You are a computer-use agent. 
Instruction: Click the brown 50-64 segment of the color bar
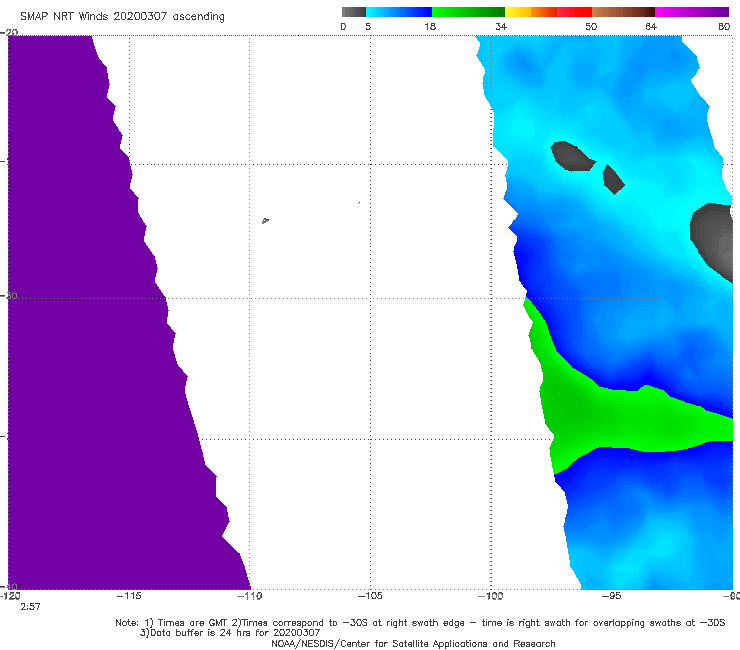[x=623, y=12]
